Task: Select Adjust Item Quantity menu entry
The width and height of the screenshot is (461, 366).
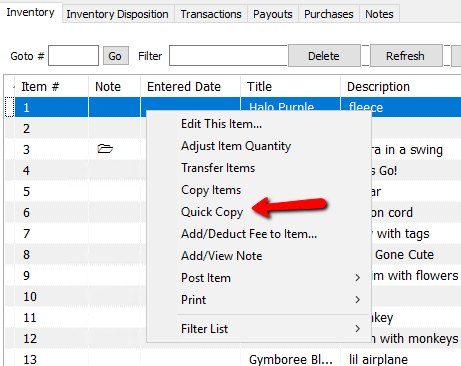Action: pos(259,146)
